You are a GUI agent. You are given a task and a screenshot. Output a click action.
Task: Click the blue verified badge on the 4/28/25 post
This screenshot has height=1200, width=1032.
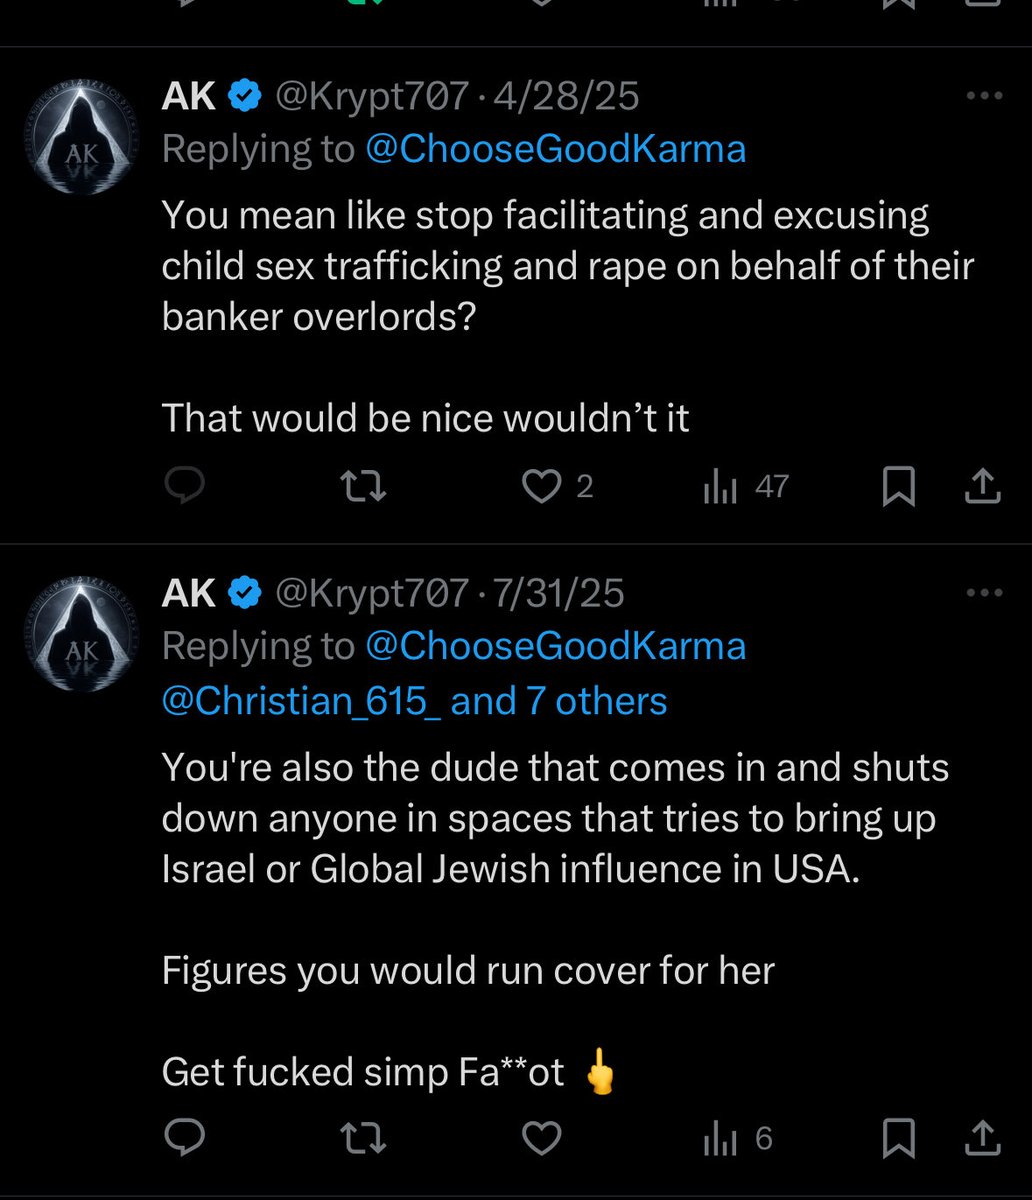[246, 97]
